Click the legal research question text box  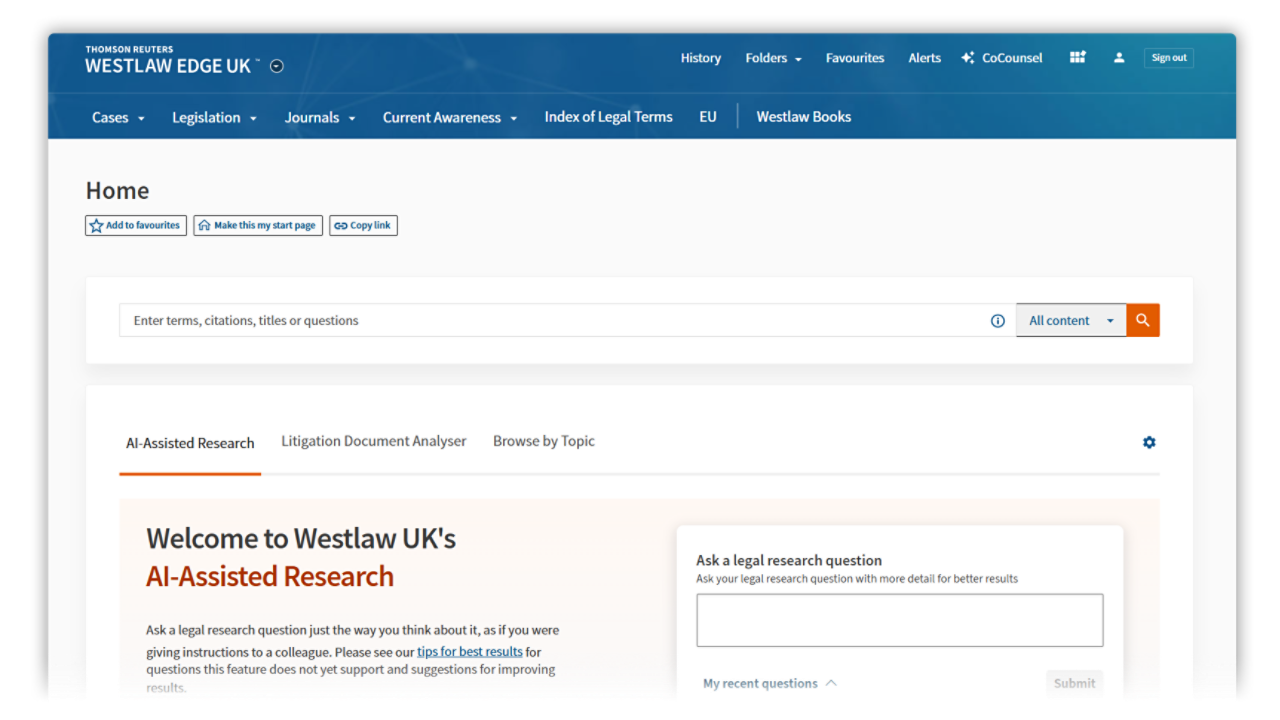(899, 620)
